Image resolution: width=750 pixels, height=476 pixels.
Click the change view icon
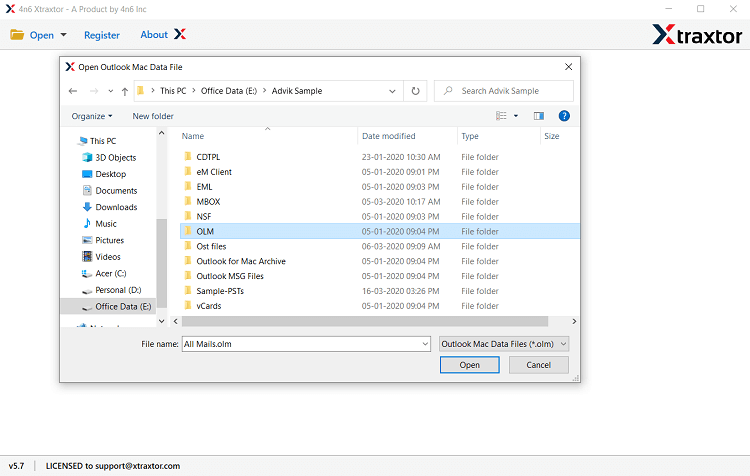click(x=501, y=116)
